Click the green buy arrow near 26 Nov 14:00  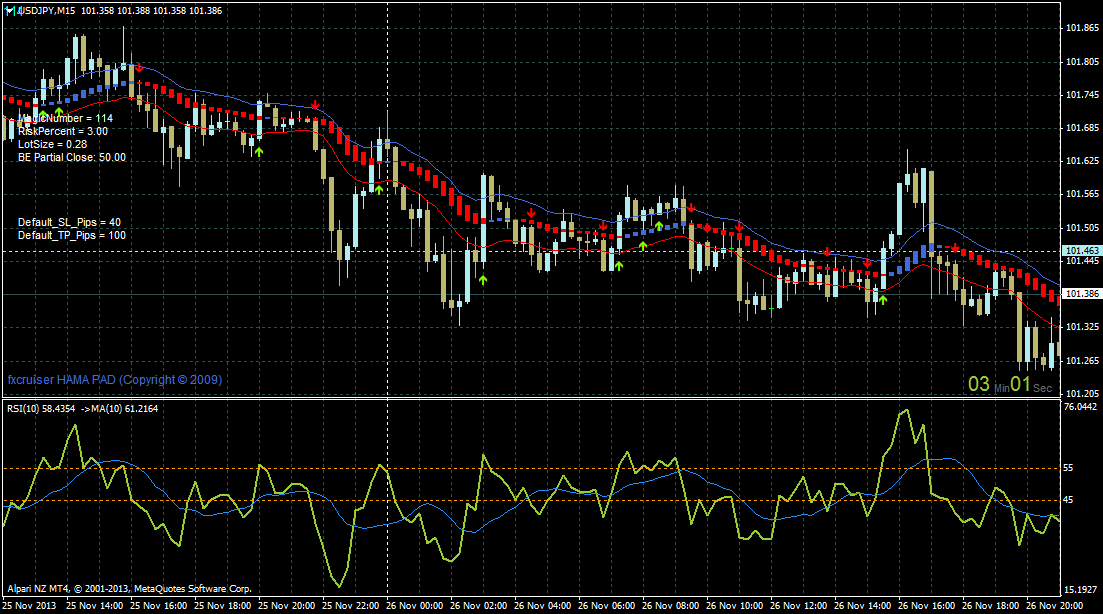pos(883,300)
